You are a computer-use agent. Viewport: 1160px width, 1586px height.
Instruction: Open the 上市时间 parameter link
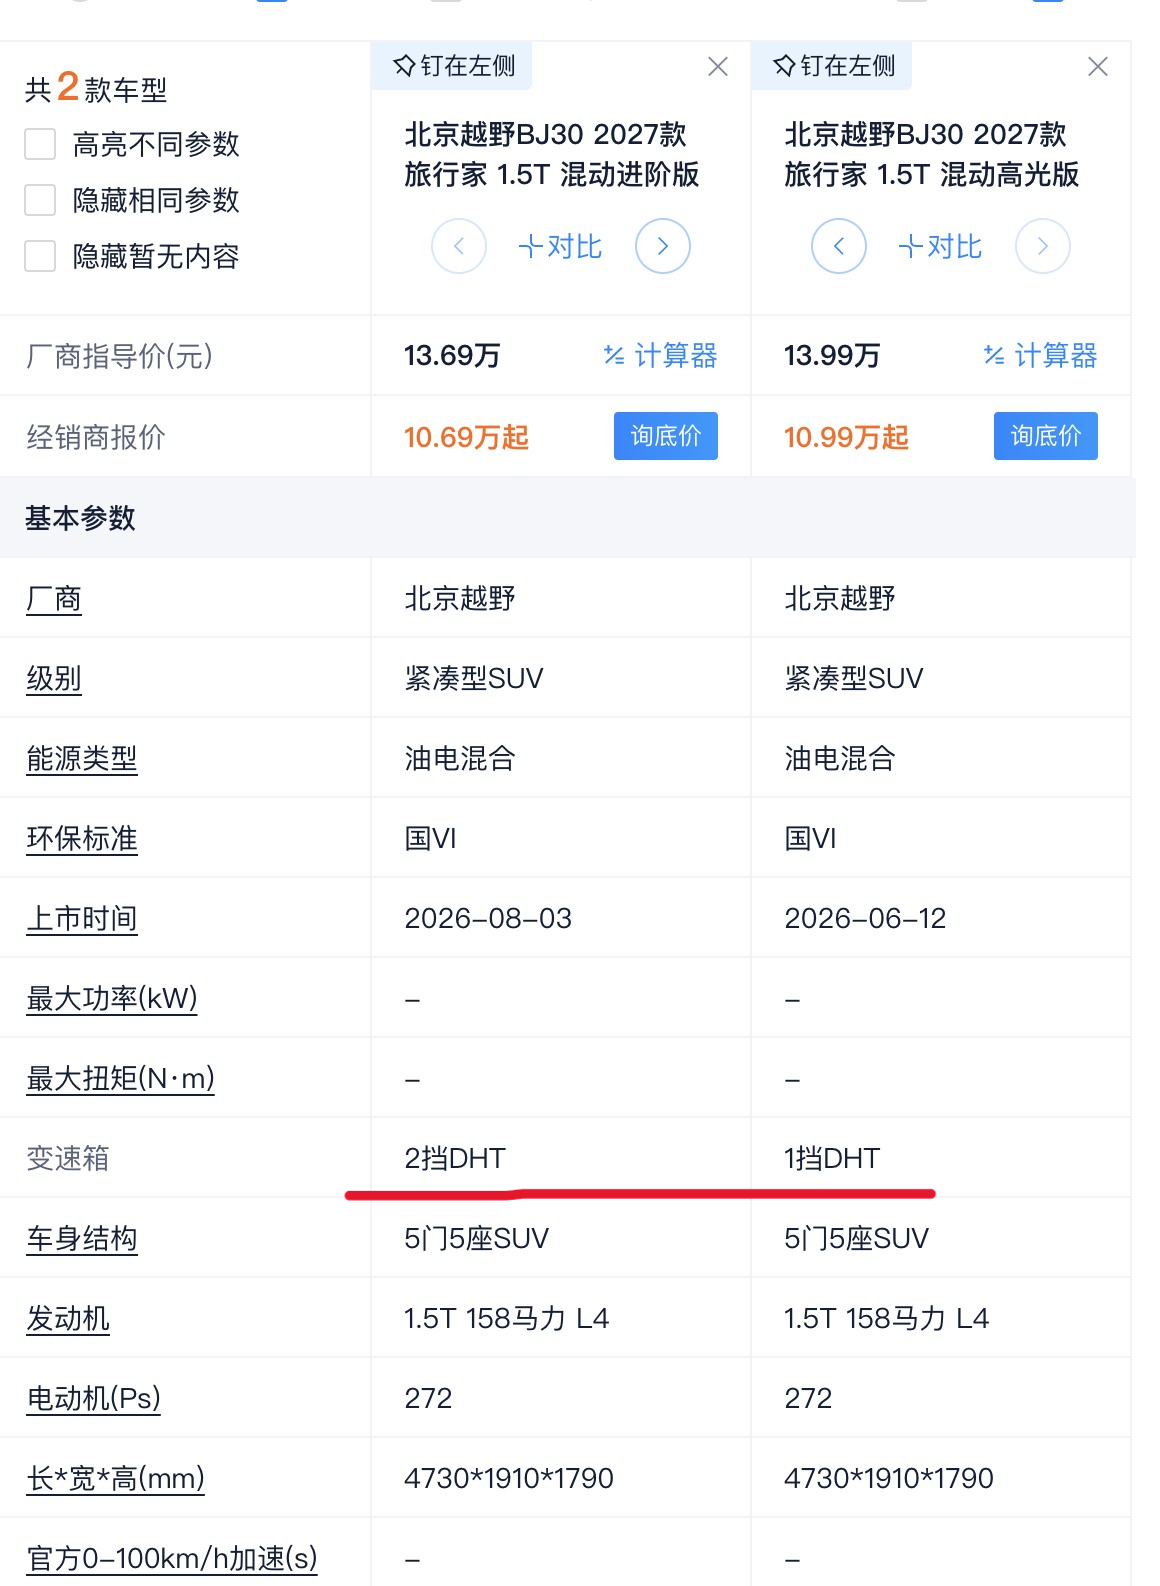(x=82, y=919)
